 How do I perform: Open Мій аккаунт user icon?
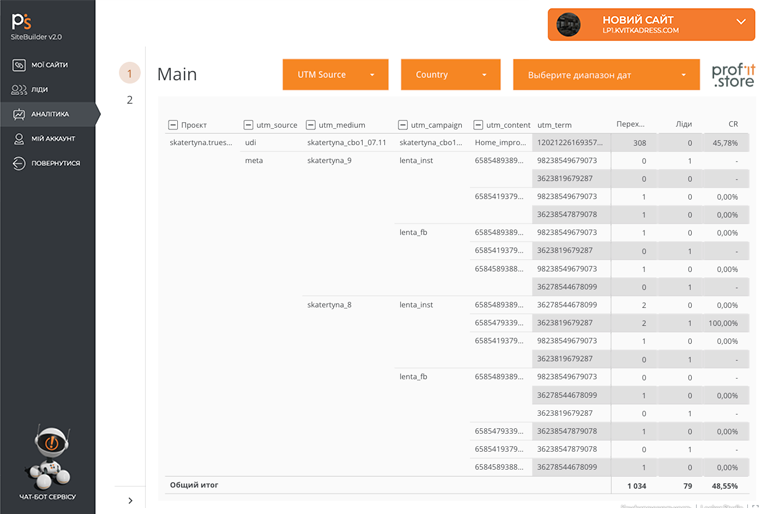click(x=19, y=139)
